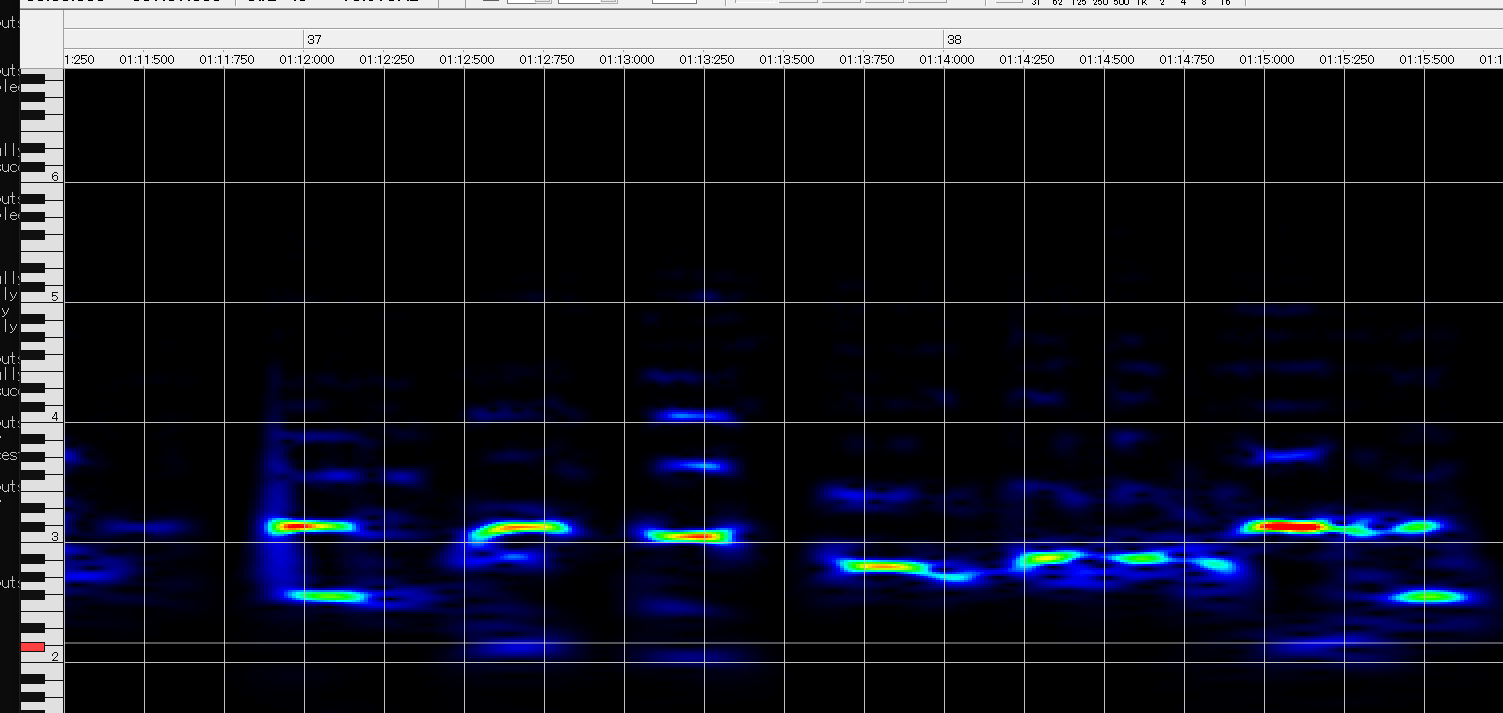Jump to 01:13:000 on the time ruler
Image resolution: width=1503 pixels, height=713 pixels.
(627, 60)
